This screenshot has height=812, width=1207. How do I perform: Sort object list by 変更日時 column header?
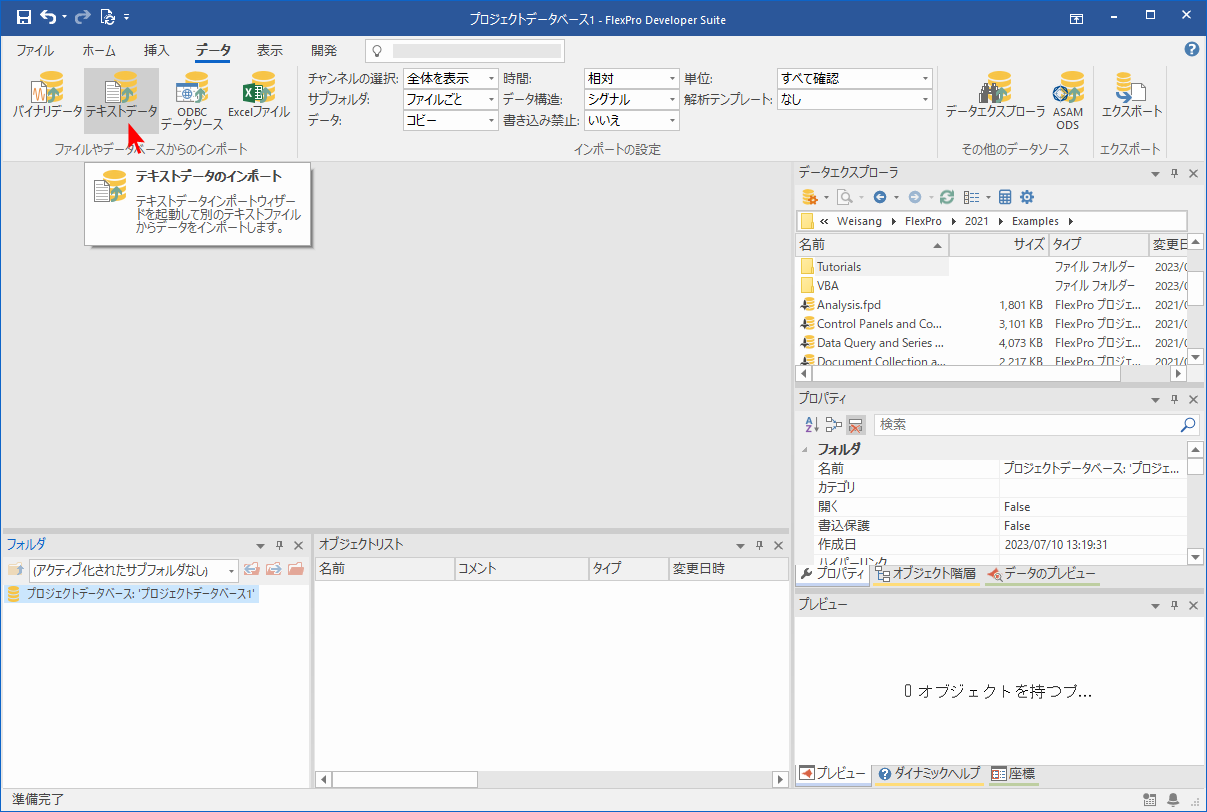tap(728, 569)
